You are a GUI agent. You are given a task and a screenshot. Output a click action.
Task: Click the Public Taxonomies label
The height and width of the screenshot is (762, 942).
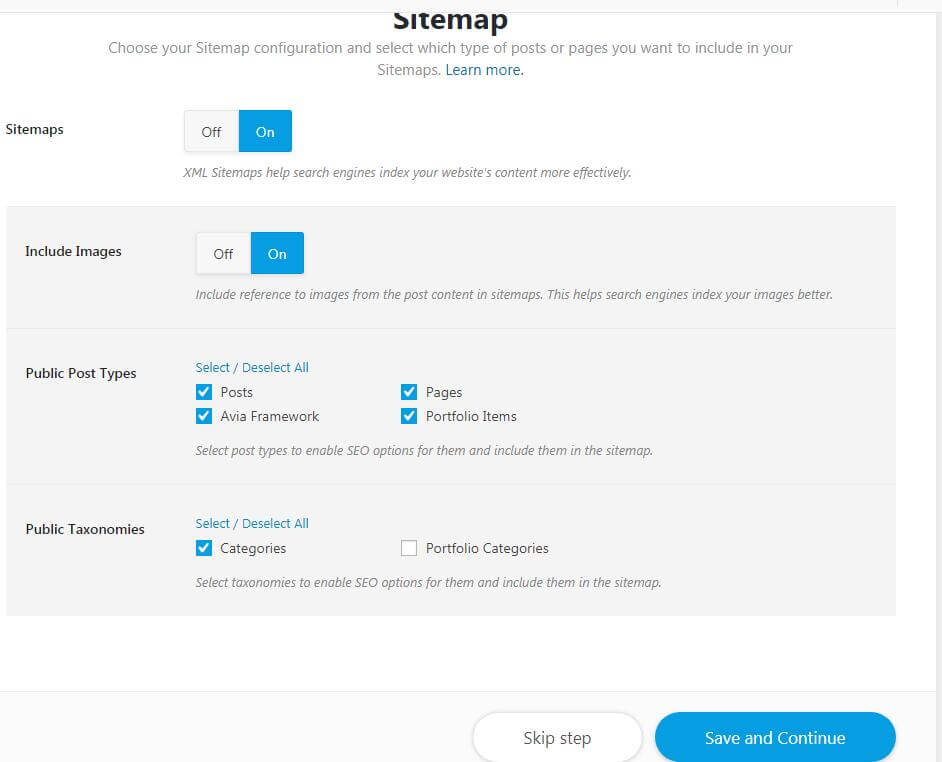click(85, 529)
